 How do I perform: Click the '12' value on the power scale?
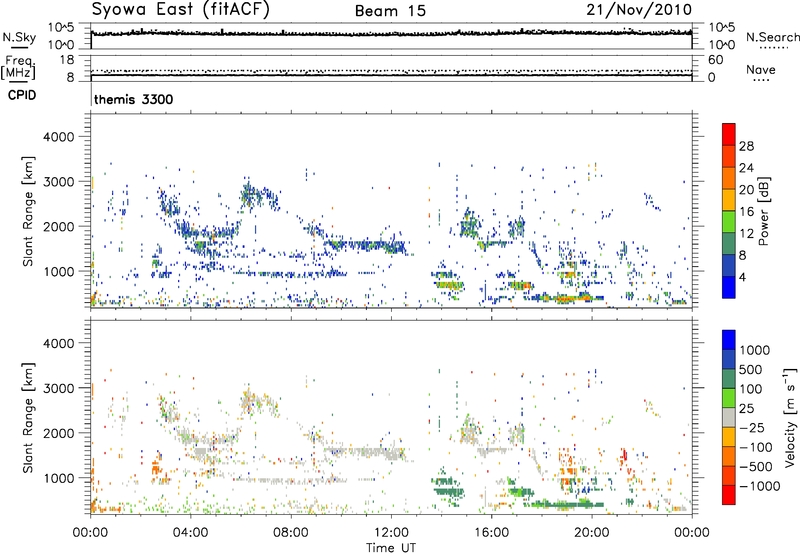click(746, 234)
